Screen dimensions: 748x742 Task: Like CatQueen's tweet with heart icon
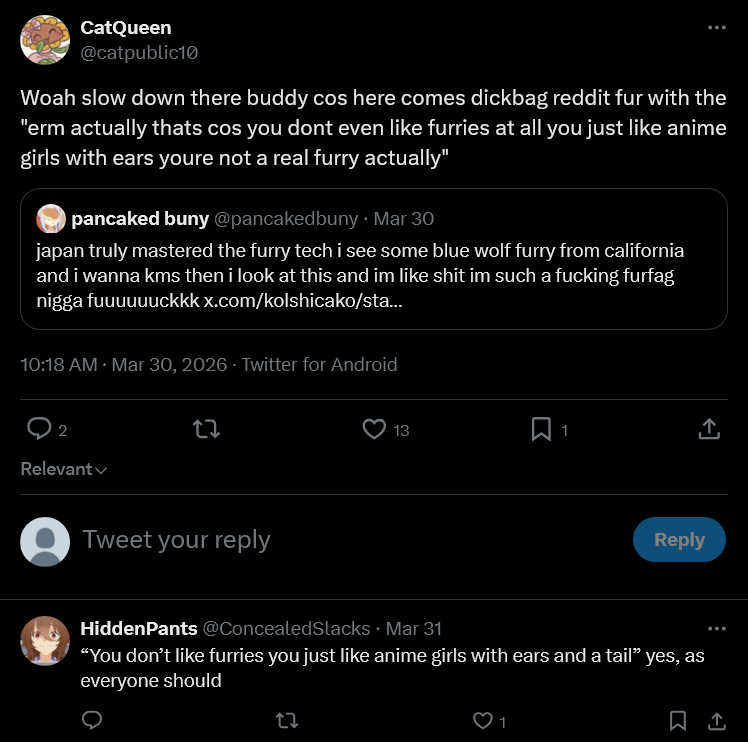tap(374, 429)
